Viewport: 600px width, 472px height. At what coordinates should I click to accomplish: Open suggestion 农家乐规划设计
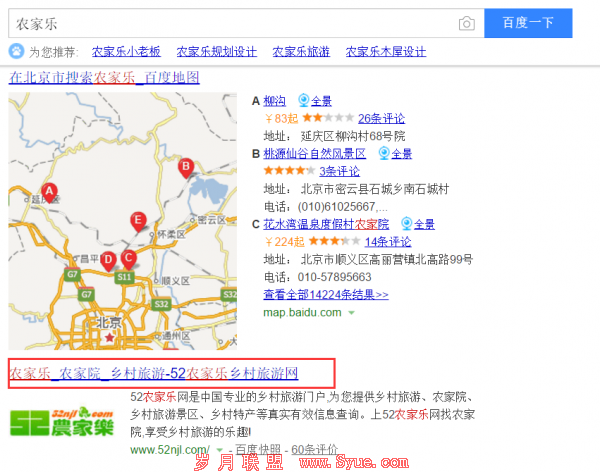(x=217, y=51)
